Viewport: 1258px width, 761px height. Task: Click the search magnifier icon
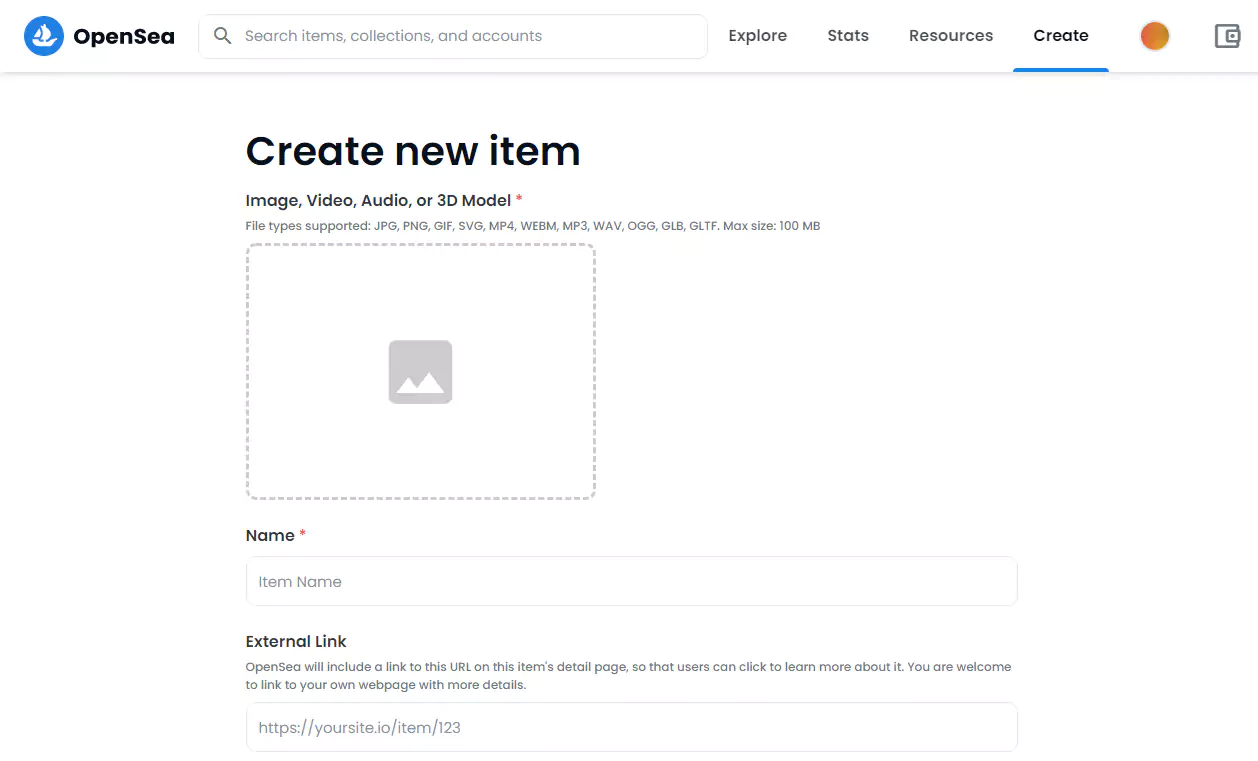223,36
